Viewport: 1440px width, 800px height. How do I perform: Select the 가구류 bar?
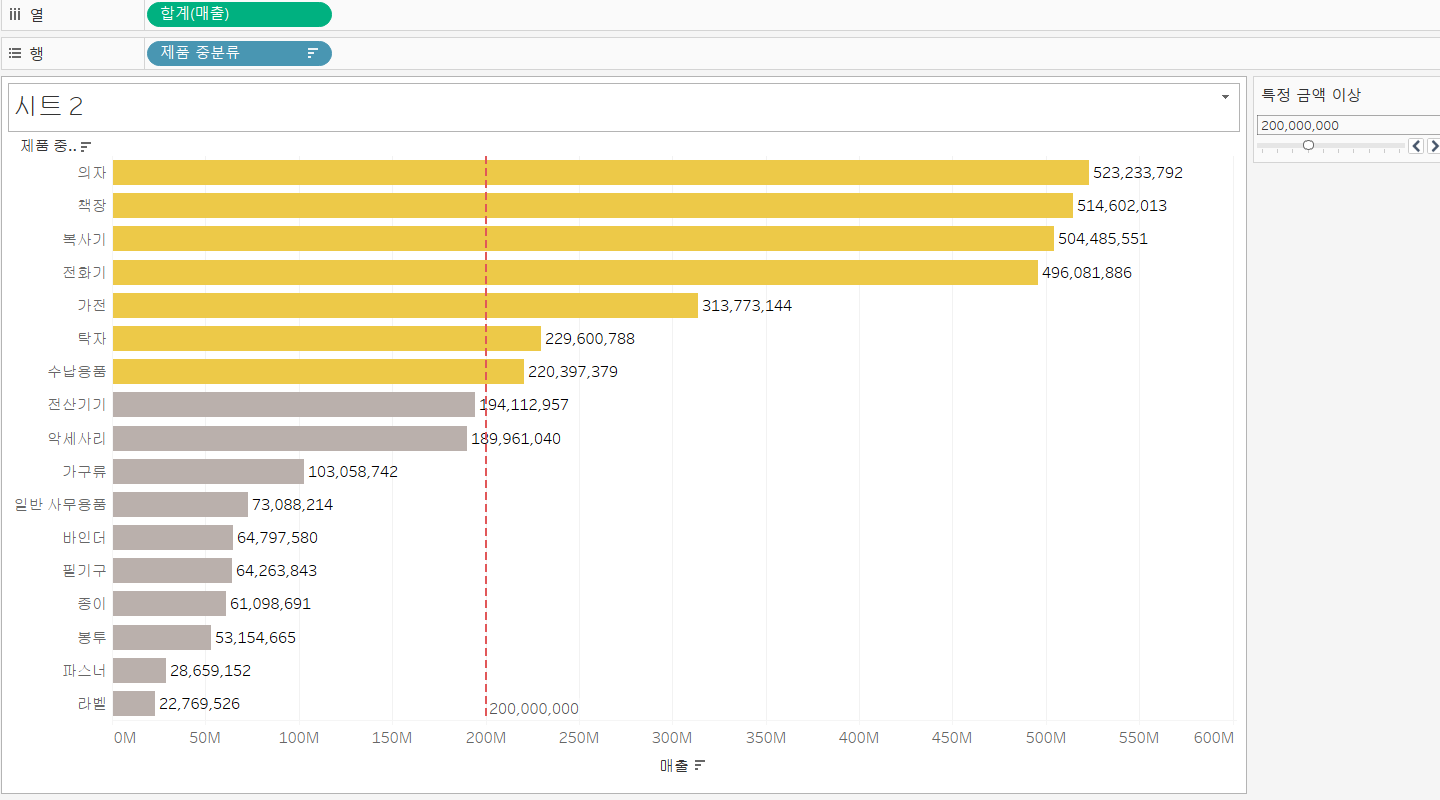208,471
